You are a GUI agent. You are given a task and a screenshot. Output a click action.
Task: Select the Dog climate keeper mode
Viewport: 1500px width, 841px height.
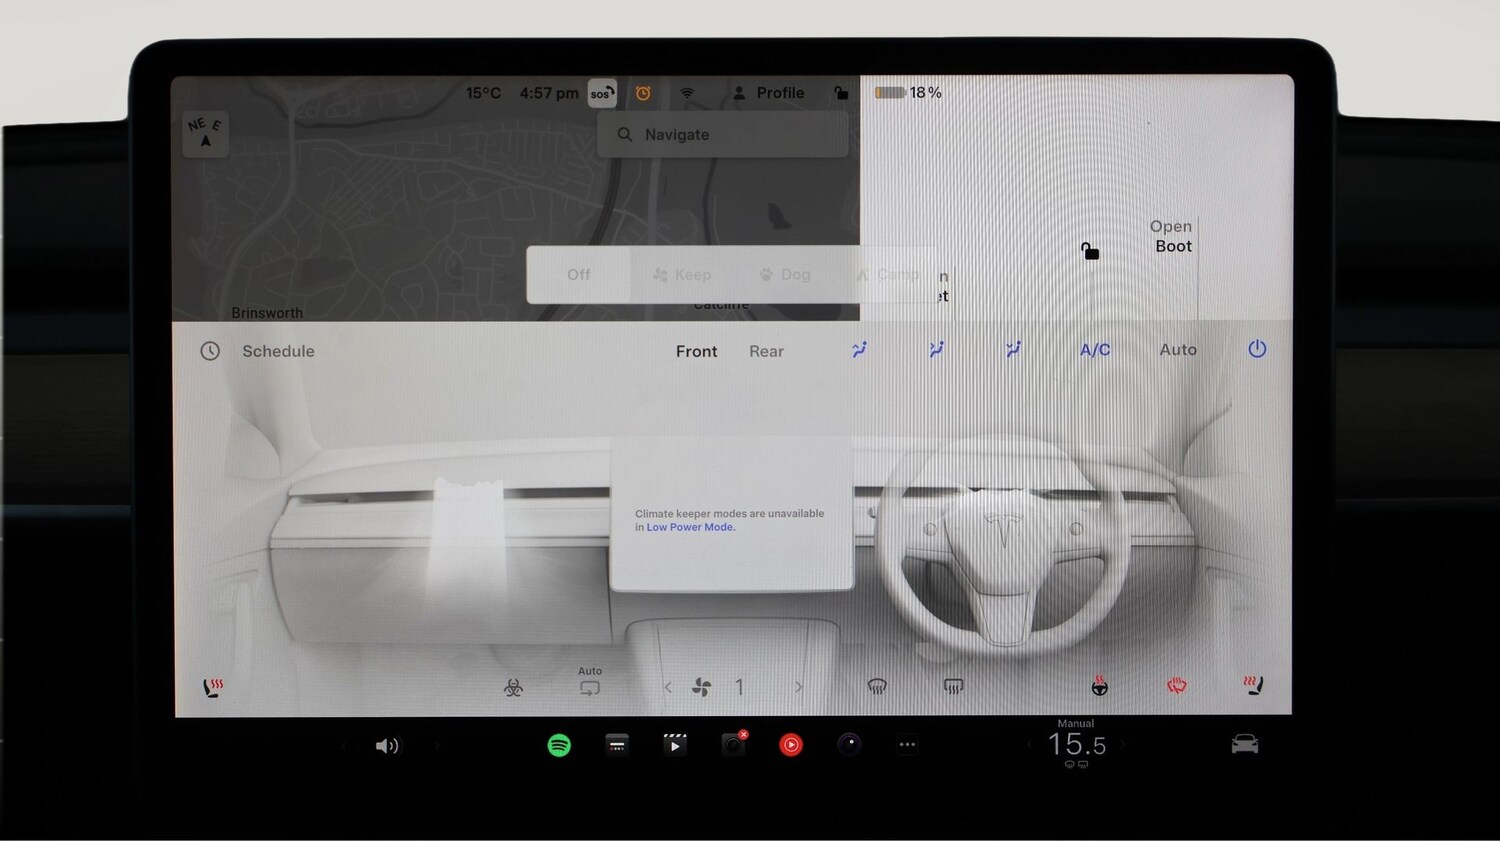tap(784, 274)
